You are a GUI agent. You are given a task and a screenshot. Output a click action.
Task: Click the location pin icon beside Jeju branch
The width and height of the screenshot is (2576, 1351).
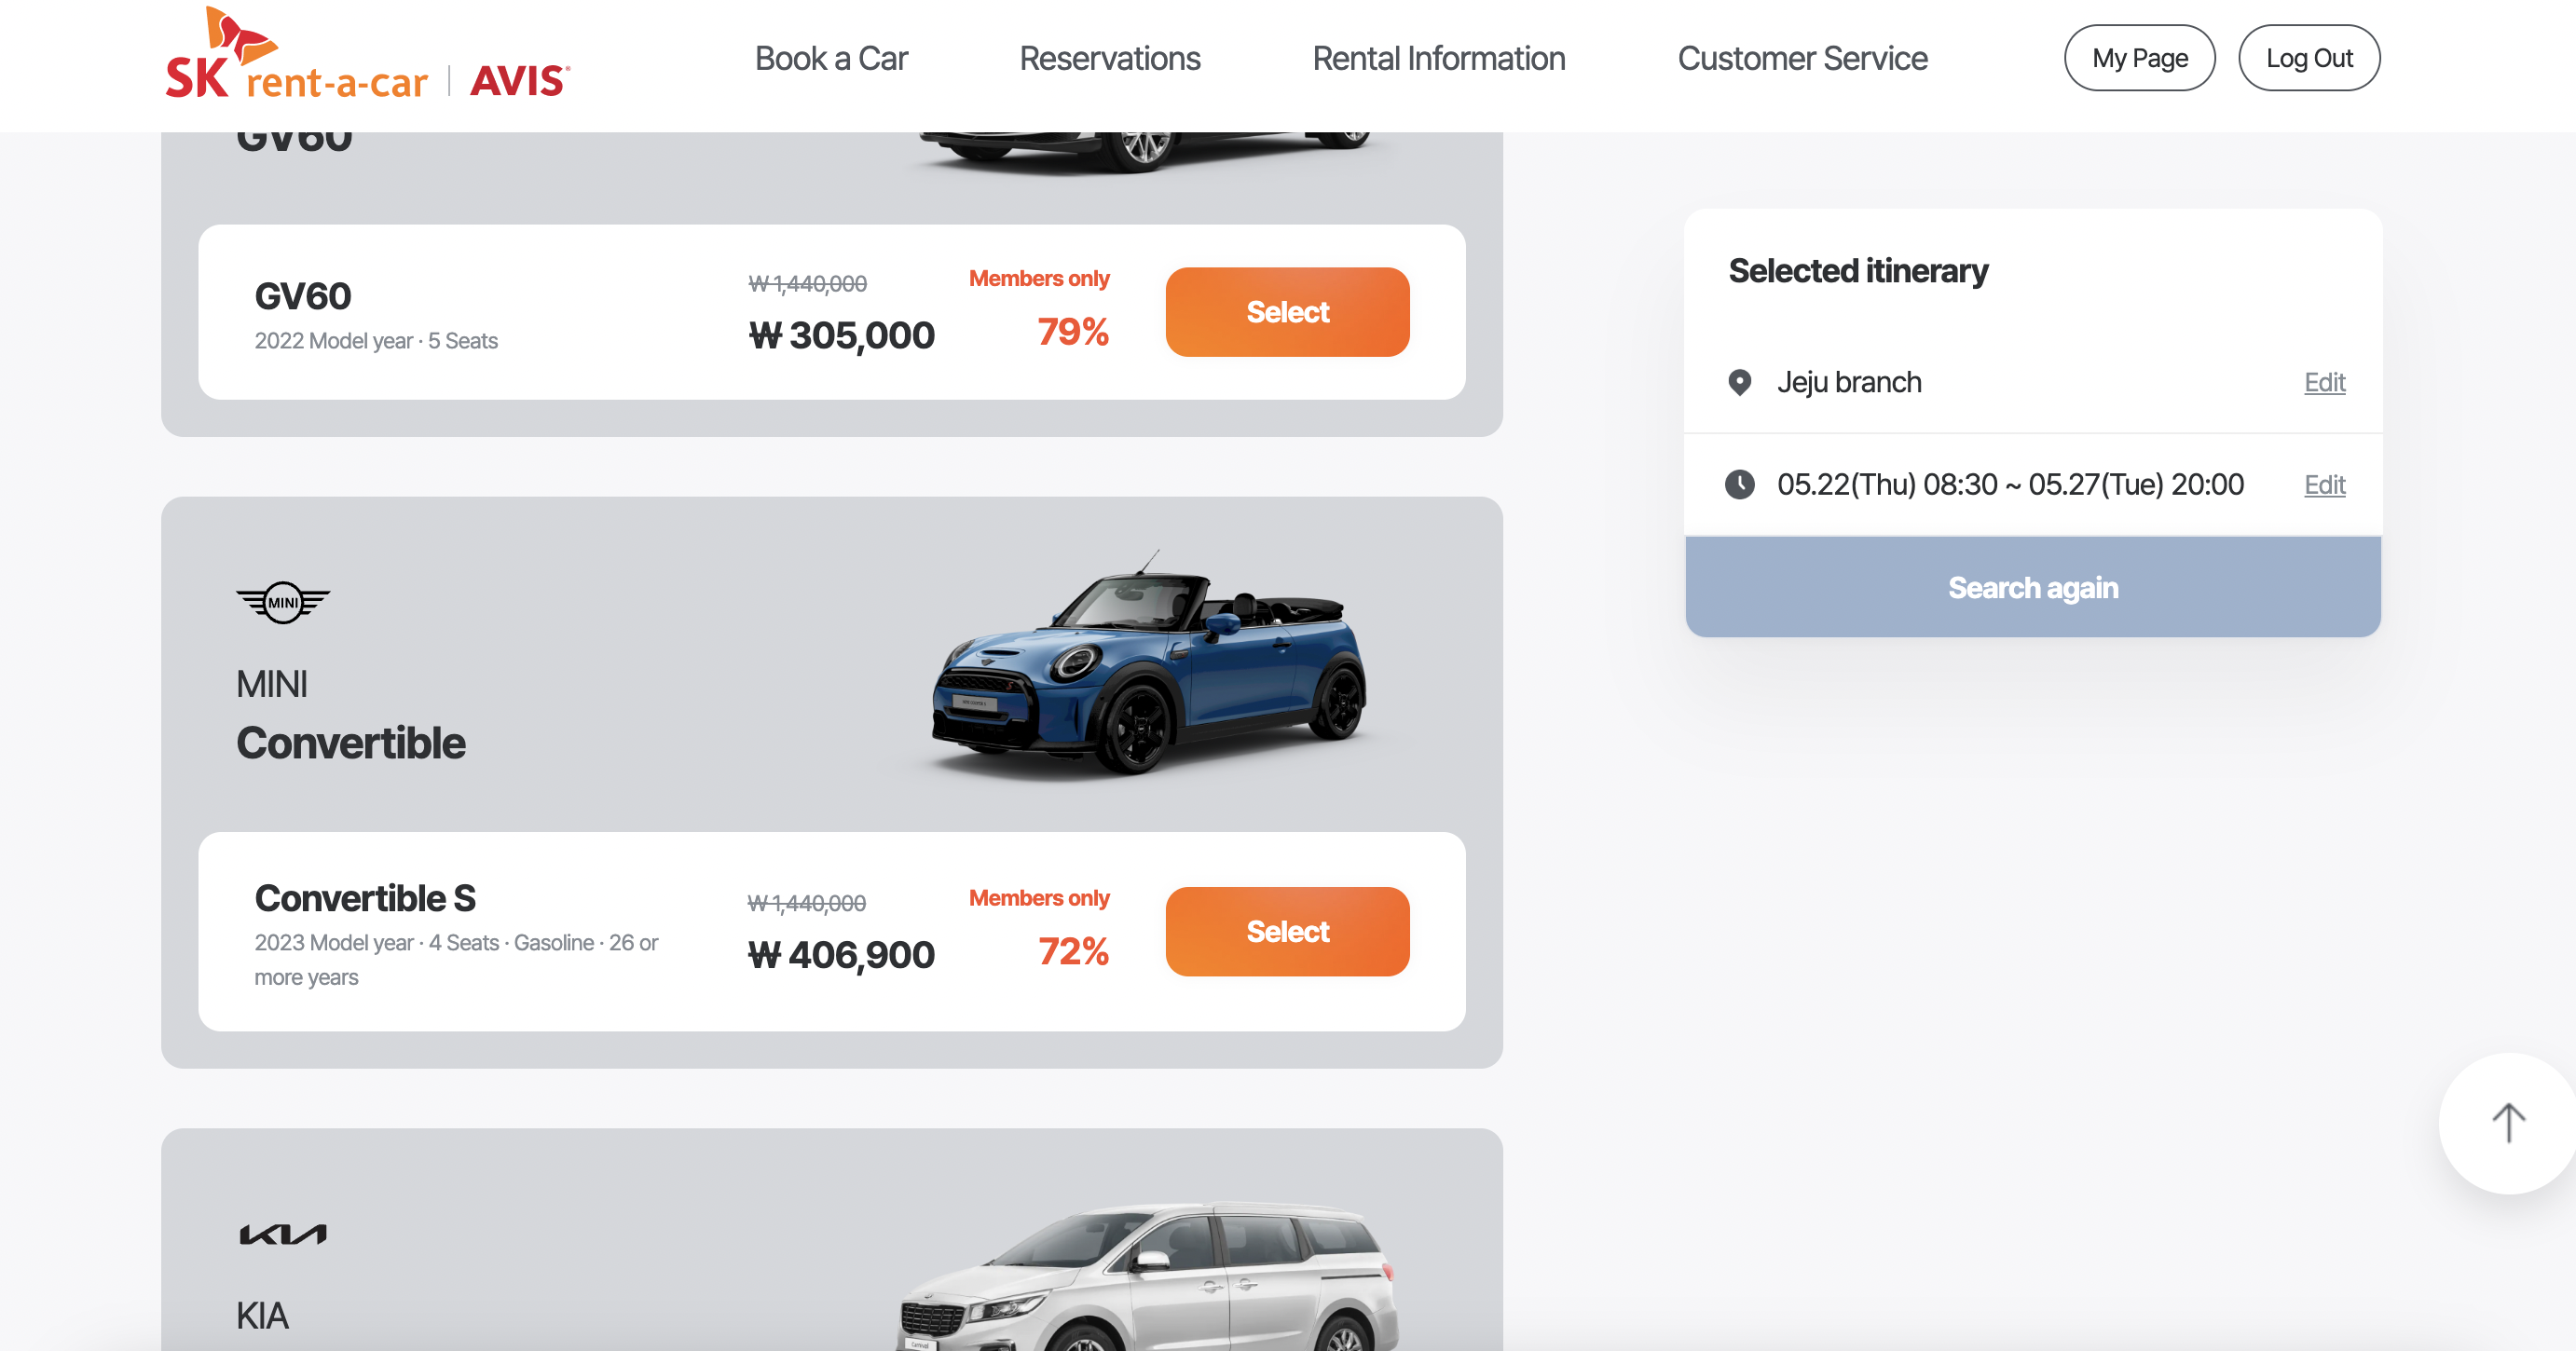point(1740,382)
